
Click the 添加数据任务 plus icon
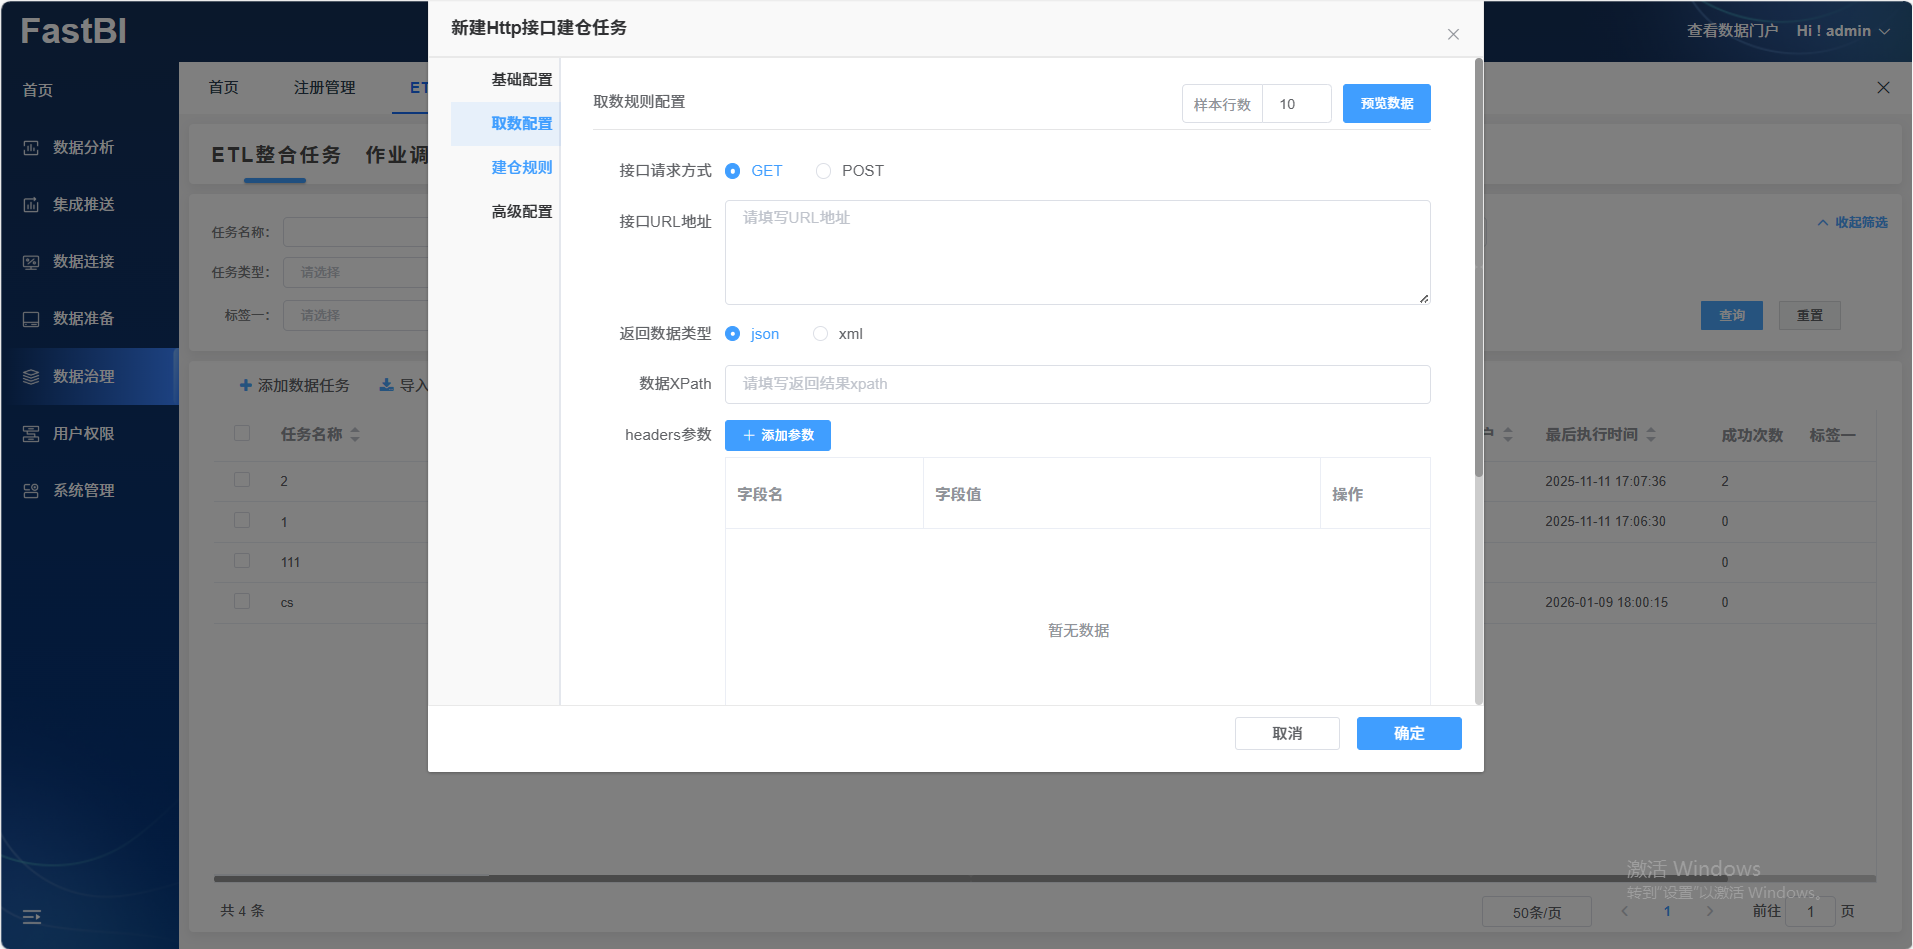coord(245,384)
